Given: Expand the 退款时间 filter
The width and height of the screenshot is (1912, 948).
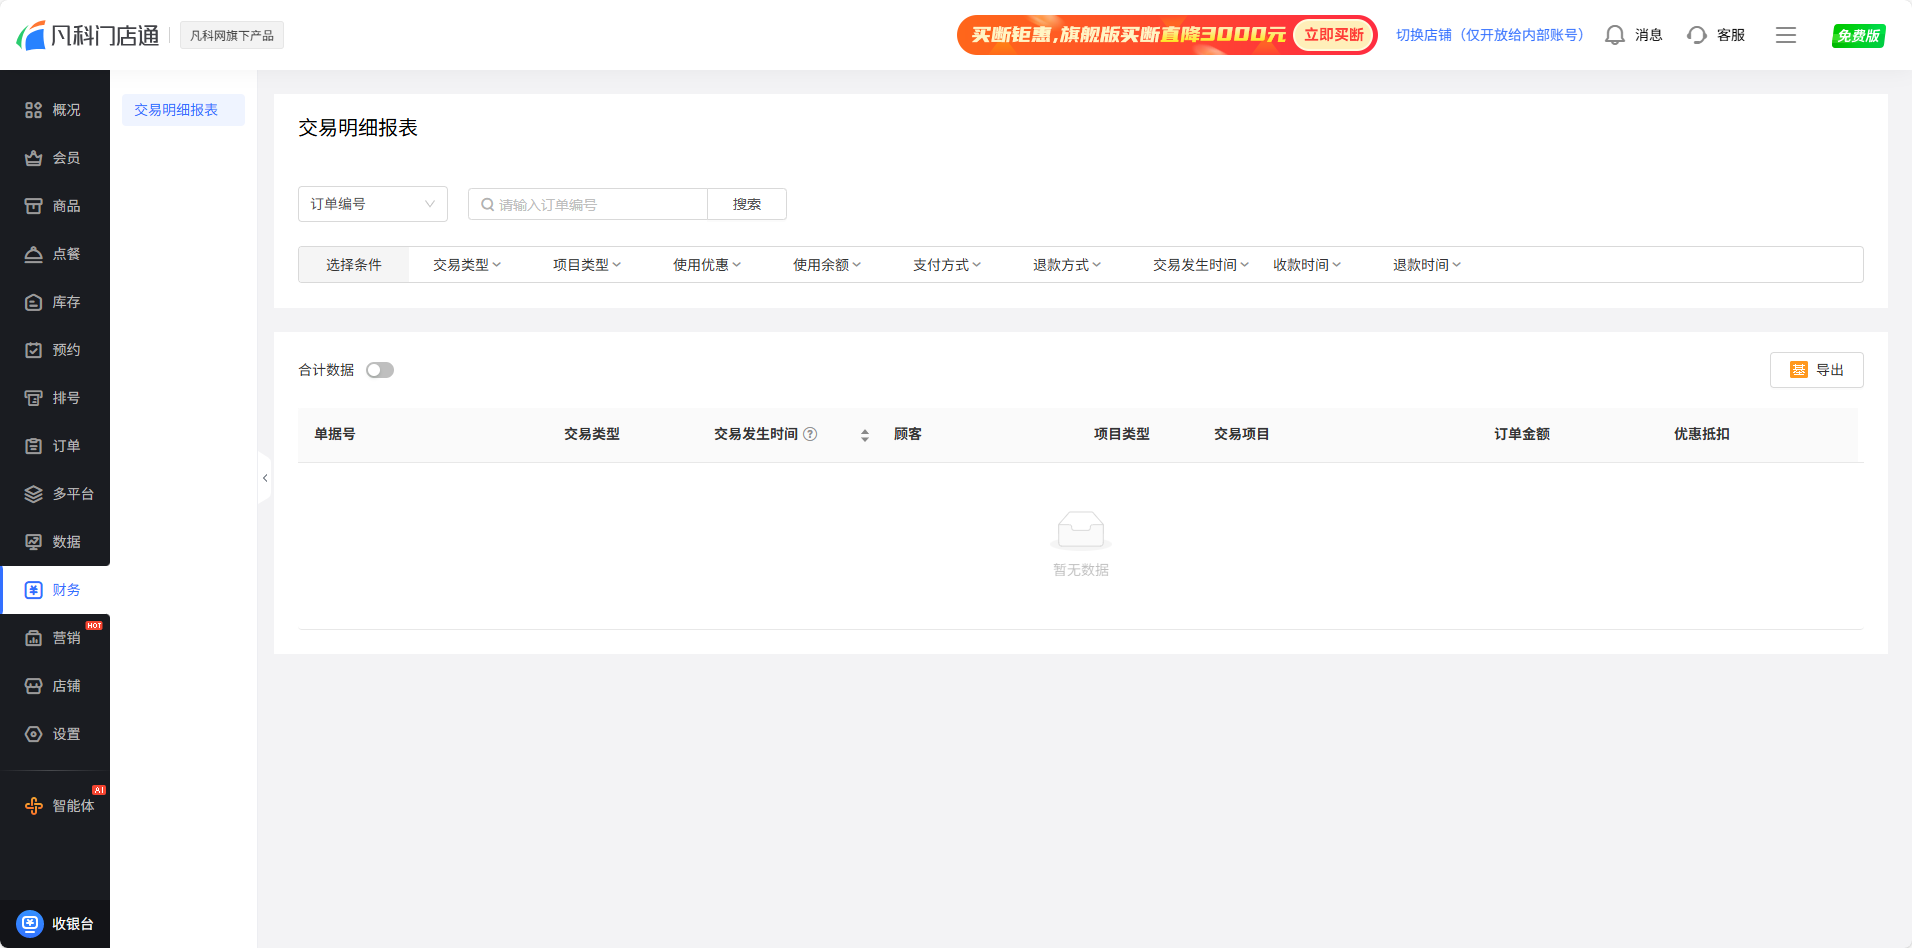Looking at the screenshot, I should click(1427, 265).
